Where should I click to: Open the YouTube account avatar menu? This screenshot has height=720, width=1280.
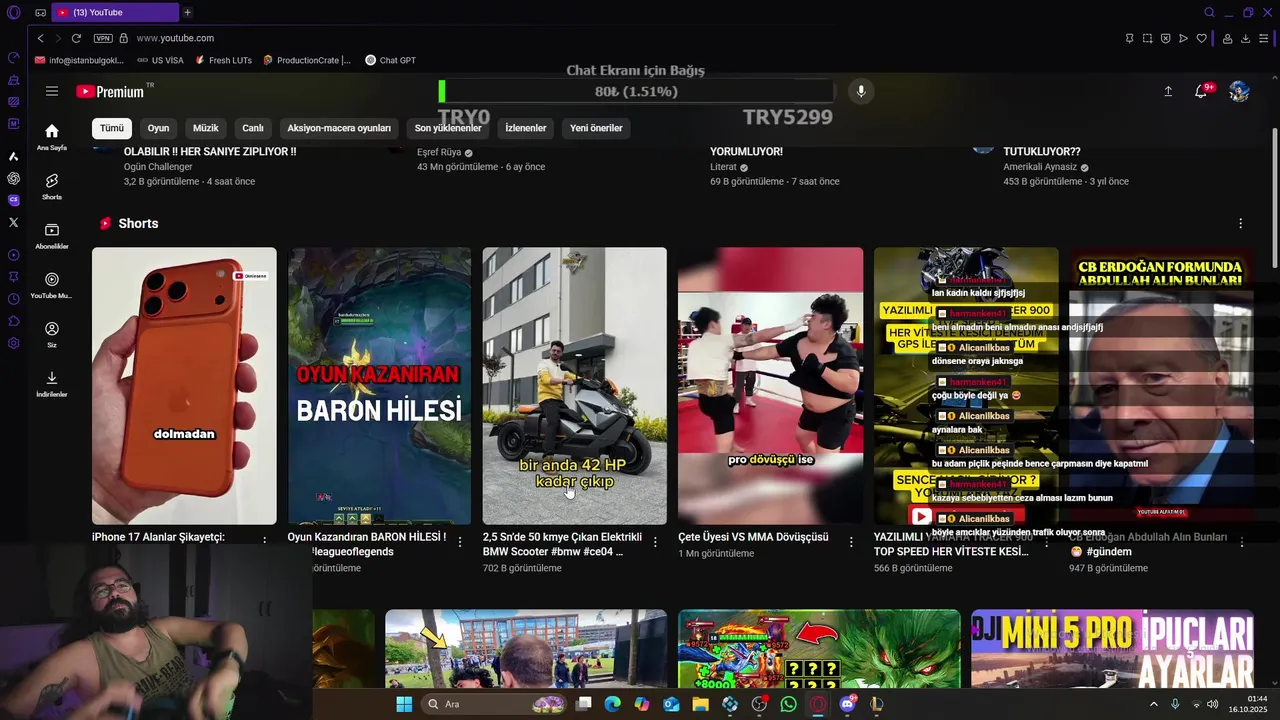[1239, 91]
